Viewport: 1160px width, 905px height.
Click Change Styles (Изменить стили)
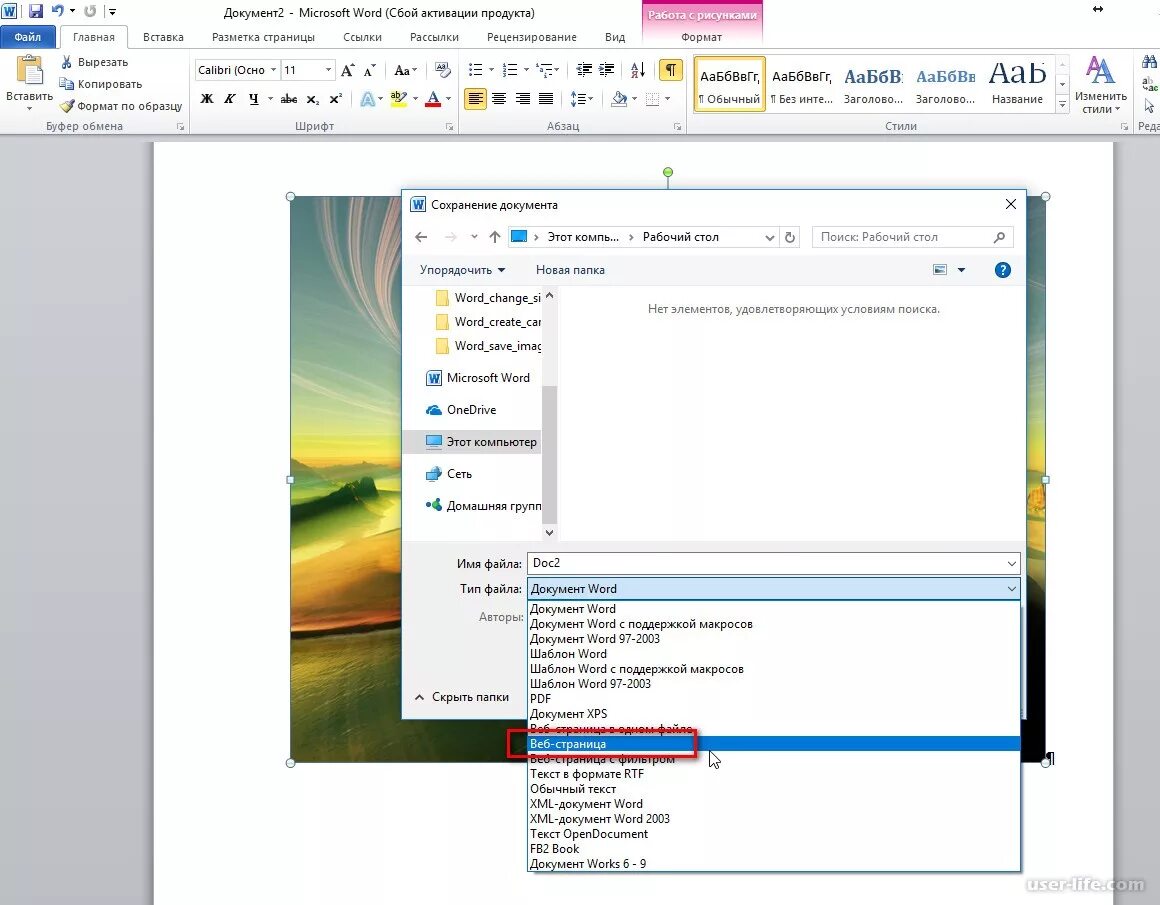[1100, 85]
